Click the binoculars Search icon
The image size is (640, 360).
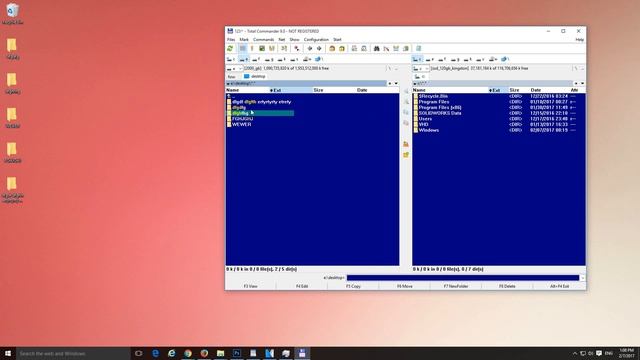pyautogui.click(x=376, y=49)
